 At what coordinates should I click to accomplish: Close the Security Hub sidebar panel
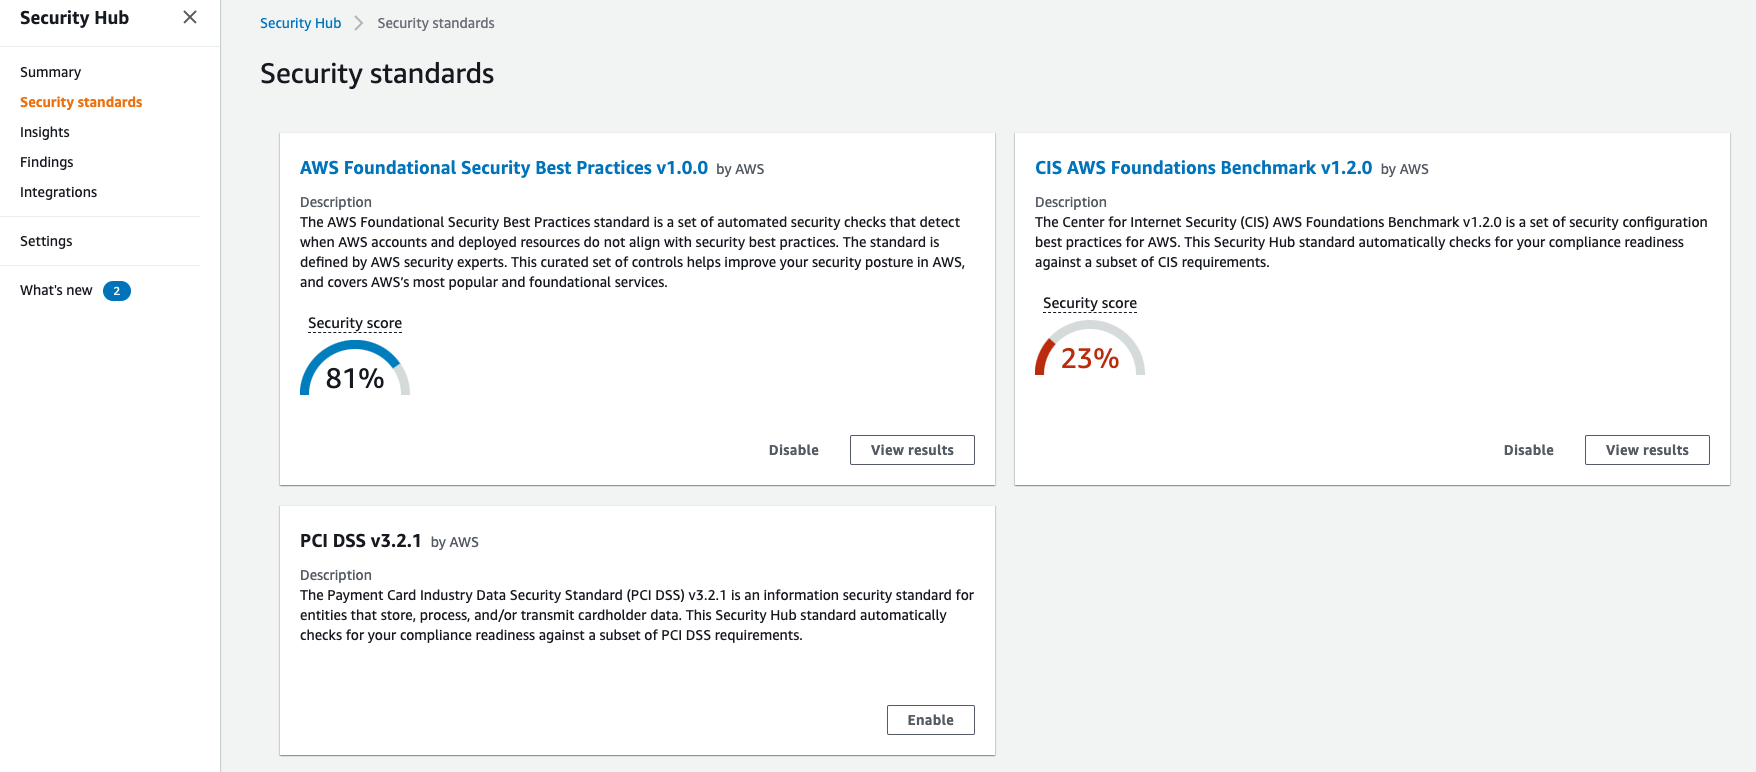coord(190,17)
